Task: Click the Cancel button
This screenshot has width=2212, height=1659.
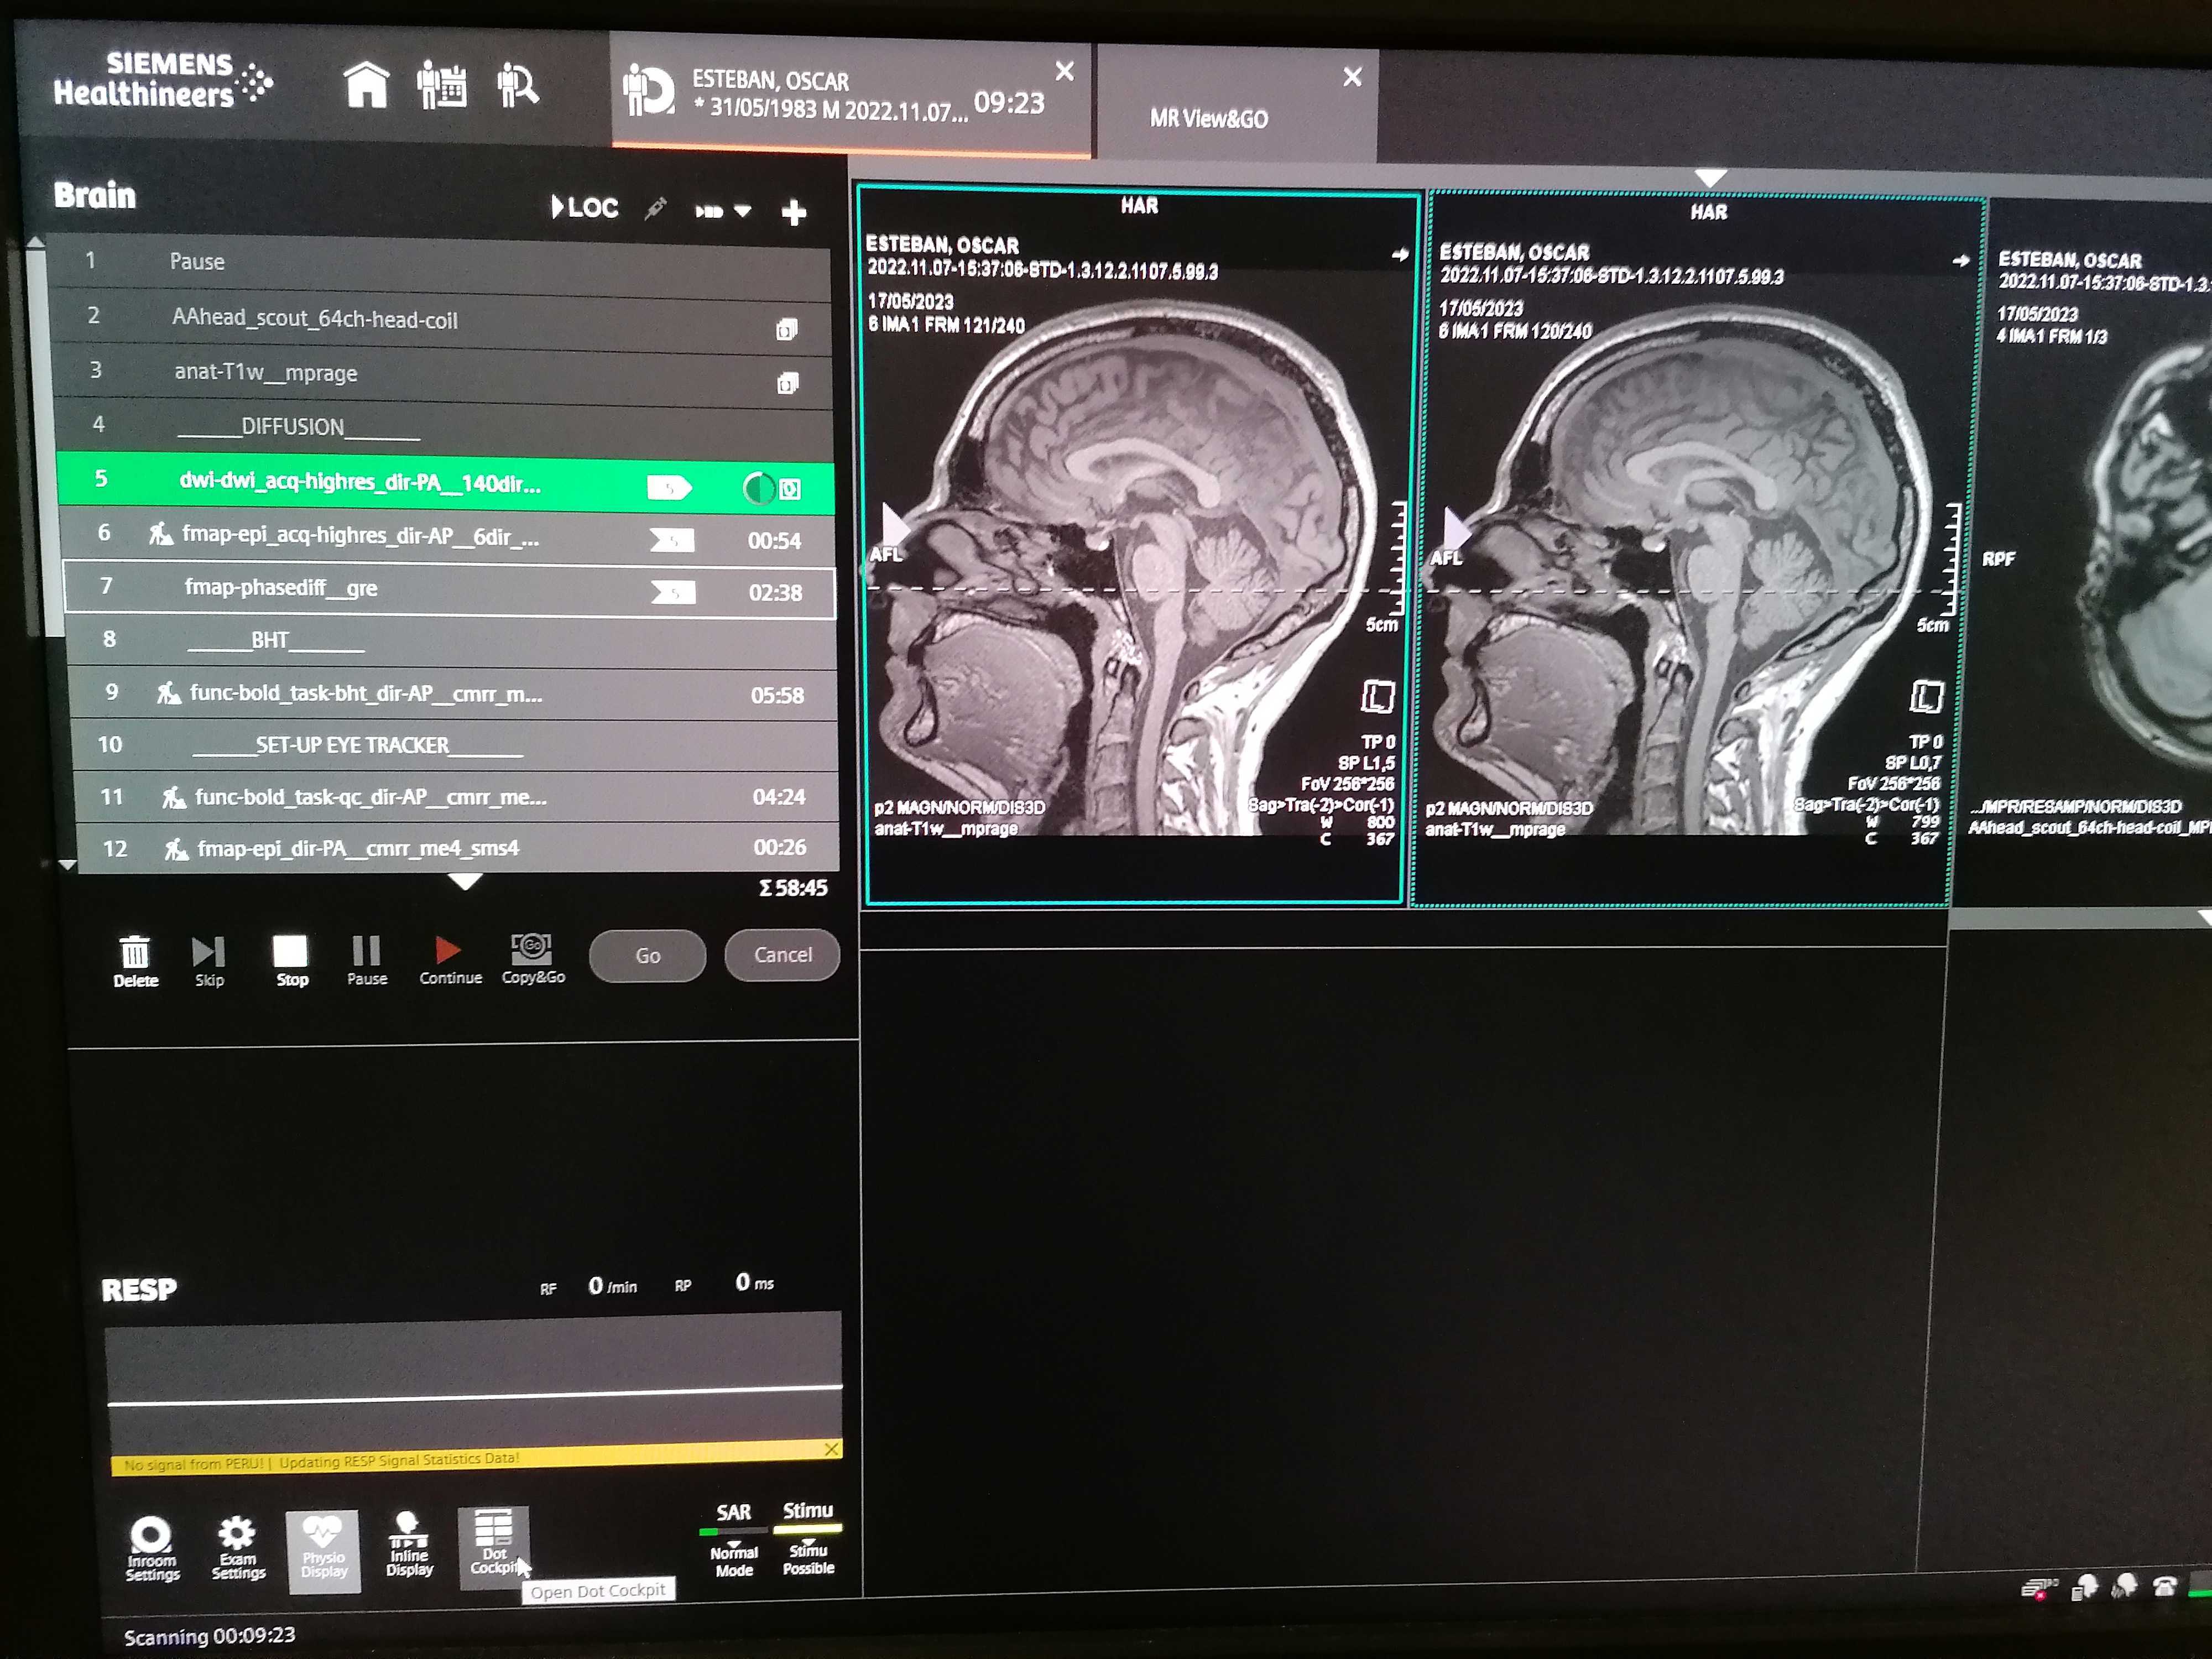Action: (x=782, y=954)
